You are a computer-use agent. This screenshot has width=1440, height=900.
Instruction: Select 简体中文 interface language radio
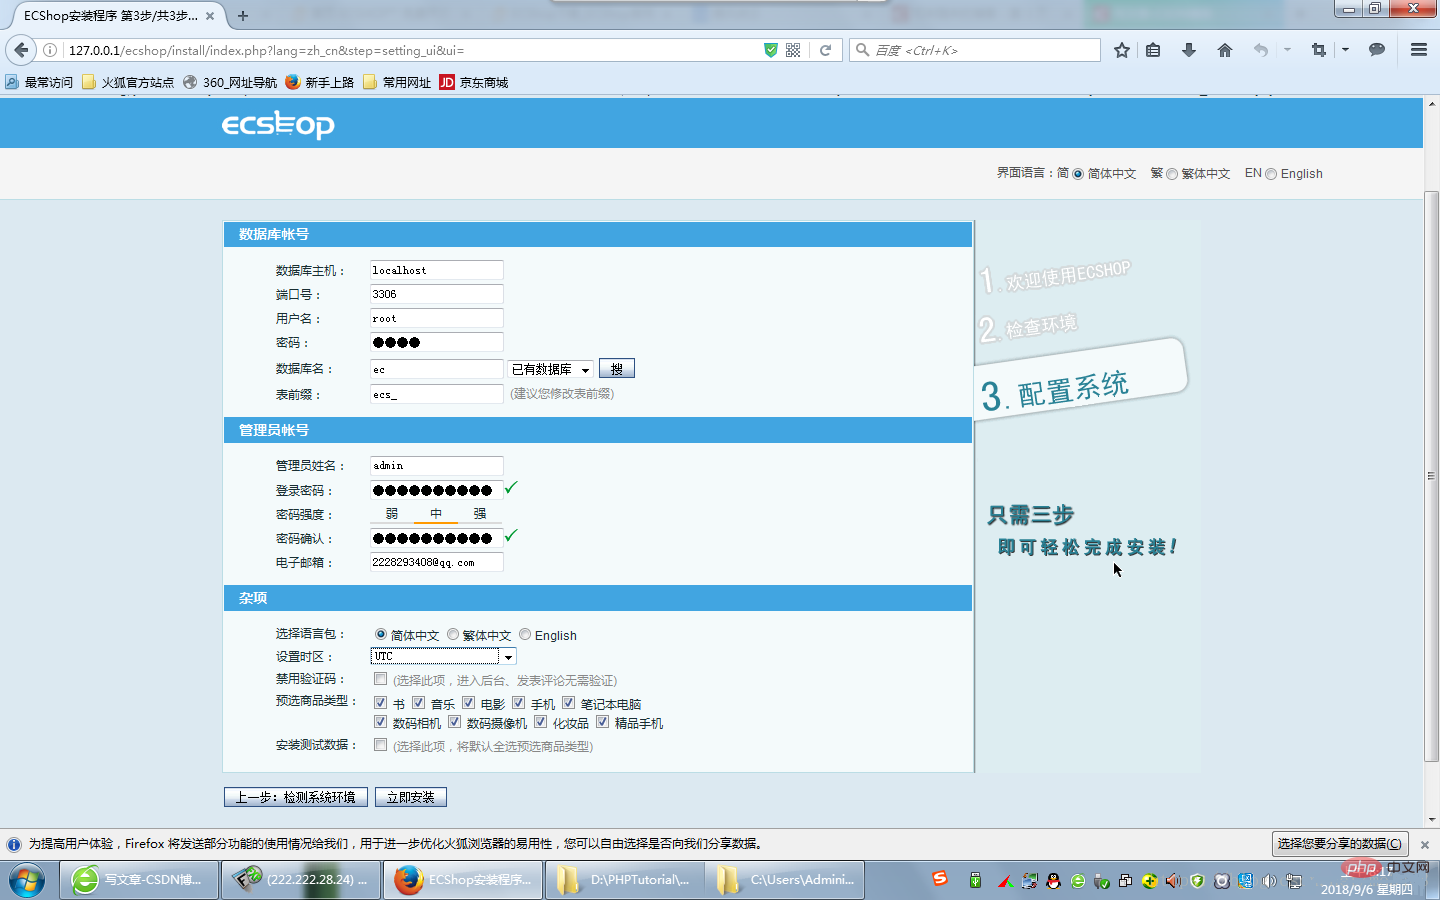pos(1078,174)
